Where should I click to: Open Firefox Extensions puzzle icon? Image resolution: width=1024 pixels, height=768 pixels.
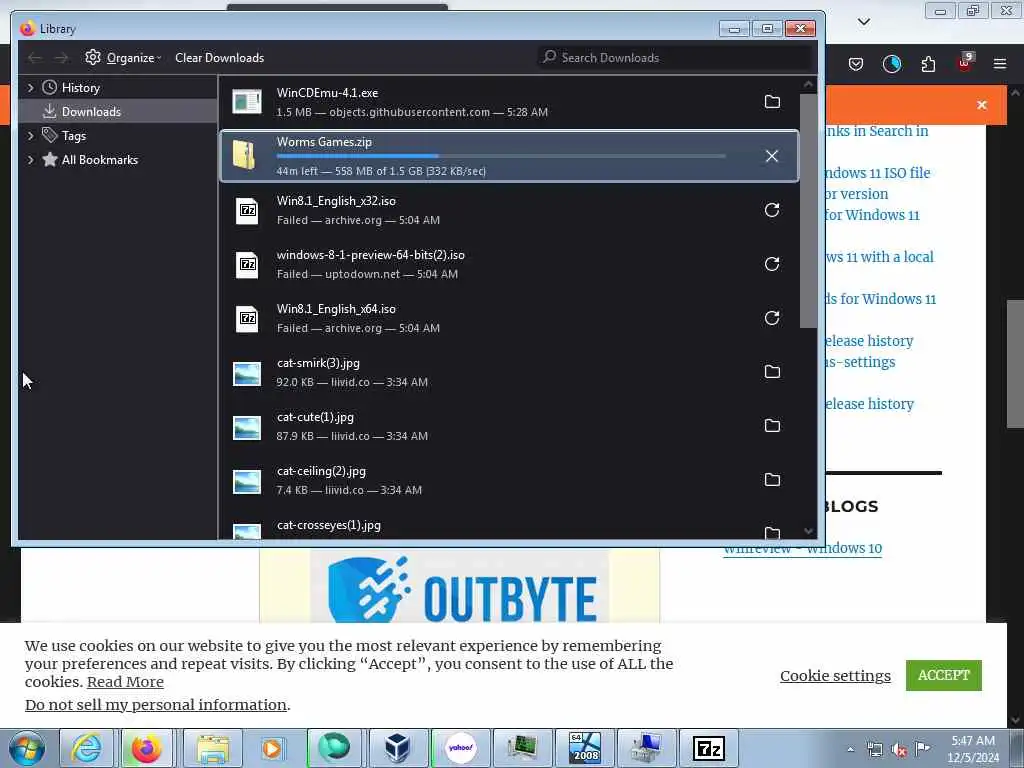928,64
